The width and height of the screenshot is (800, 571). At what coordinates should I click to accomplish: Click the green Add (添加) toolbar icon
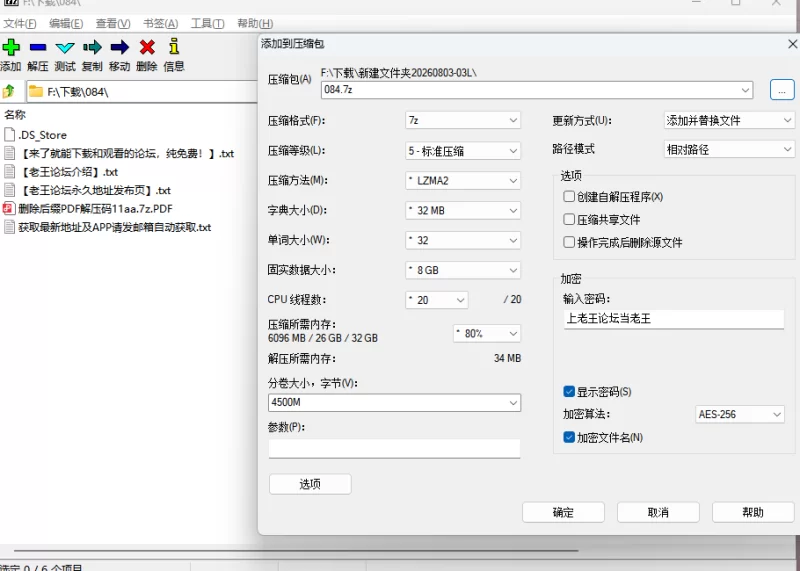tap(11, 47)
